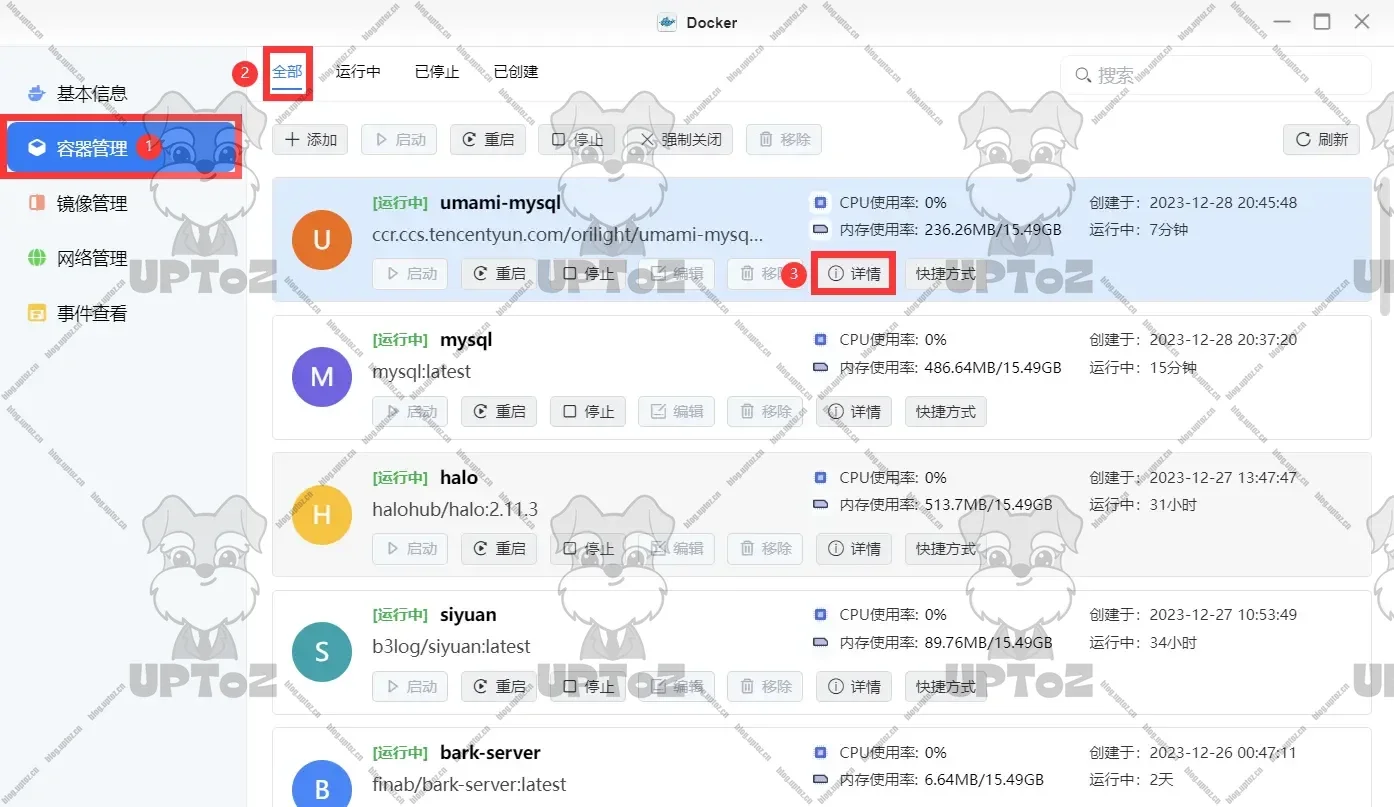Click the top toolbar 强制关闭 button

680,140
